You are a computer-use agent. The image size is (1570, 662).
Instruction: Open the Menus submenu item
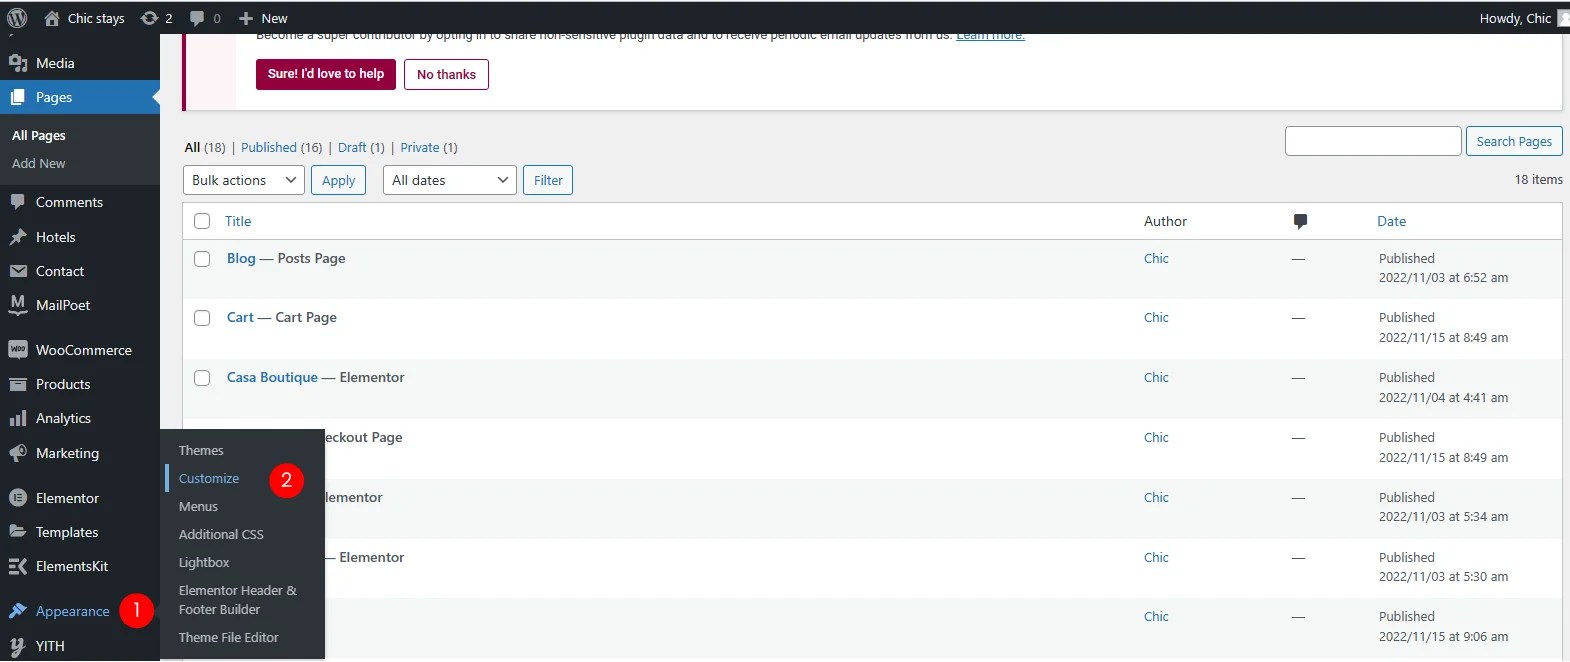pos(198,507)
